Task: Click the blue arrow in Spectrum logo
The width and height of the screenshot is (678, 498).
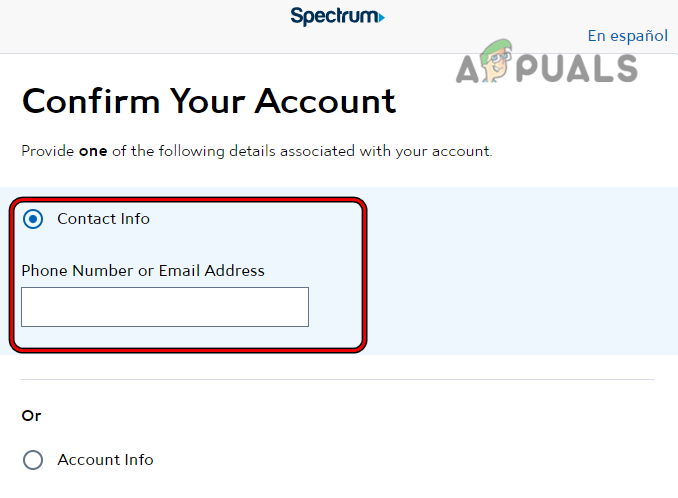Action: point(381,17)
